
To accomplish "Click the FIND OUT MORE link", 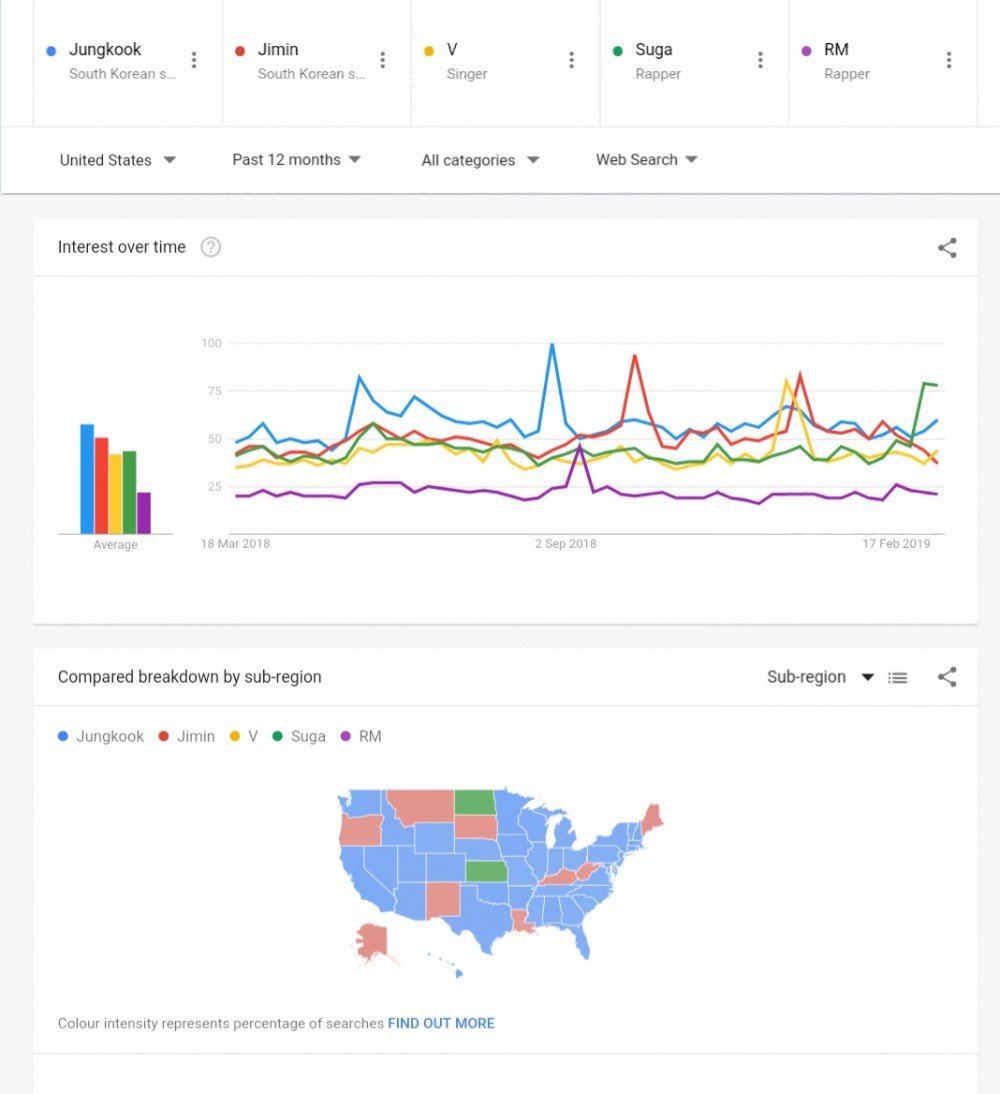I will [x=441, y=1023].
